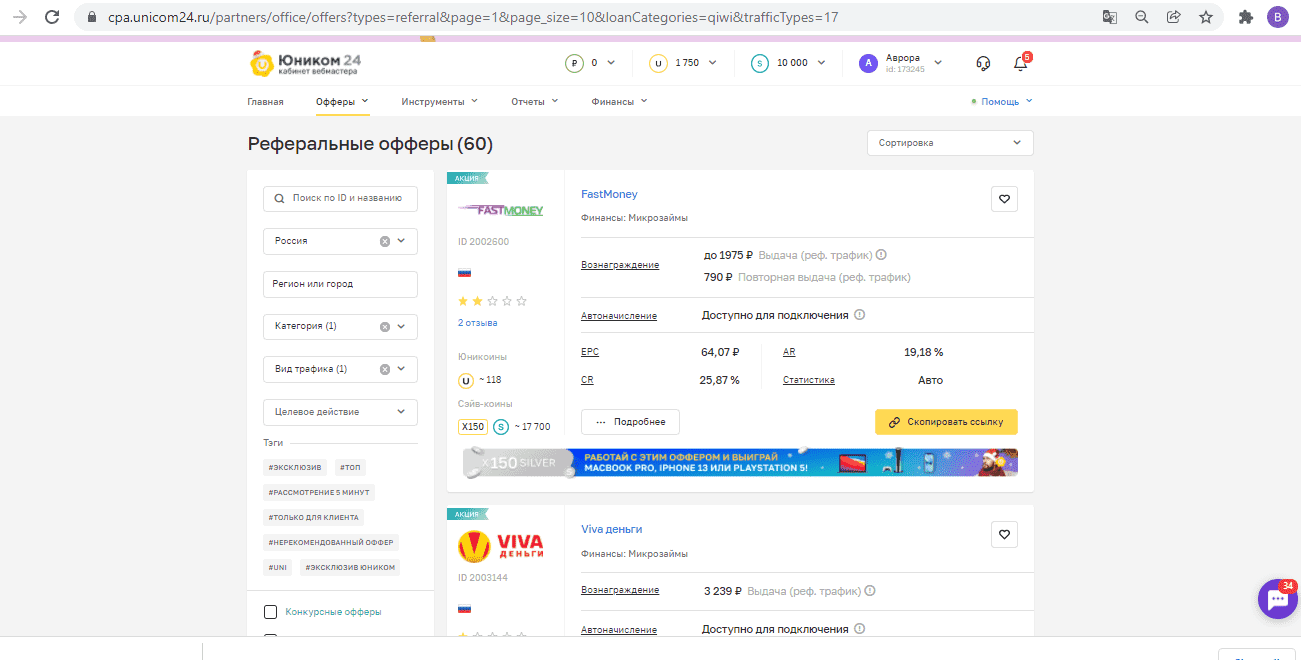1301x660 pixels.
Task: Go to Главная tab
Action: point(265,101)
